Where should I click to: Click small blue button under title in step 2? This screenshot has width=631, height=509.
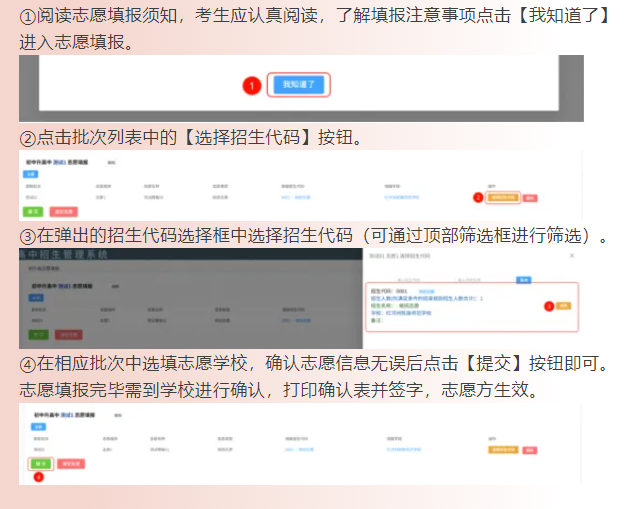30,174
